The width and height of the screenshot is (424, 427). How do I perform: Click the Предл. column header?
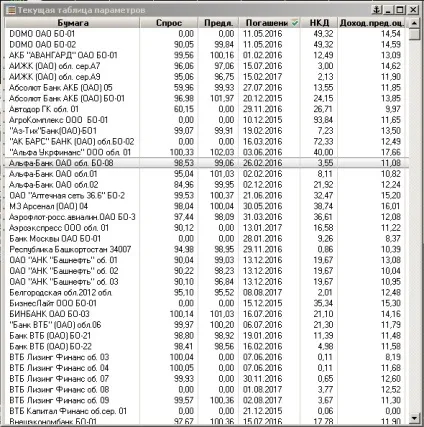pos(218,23)
